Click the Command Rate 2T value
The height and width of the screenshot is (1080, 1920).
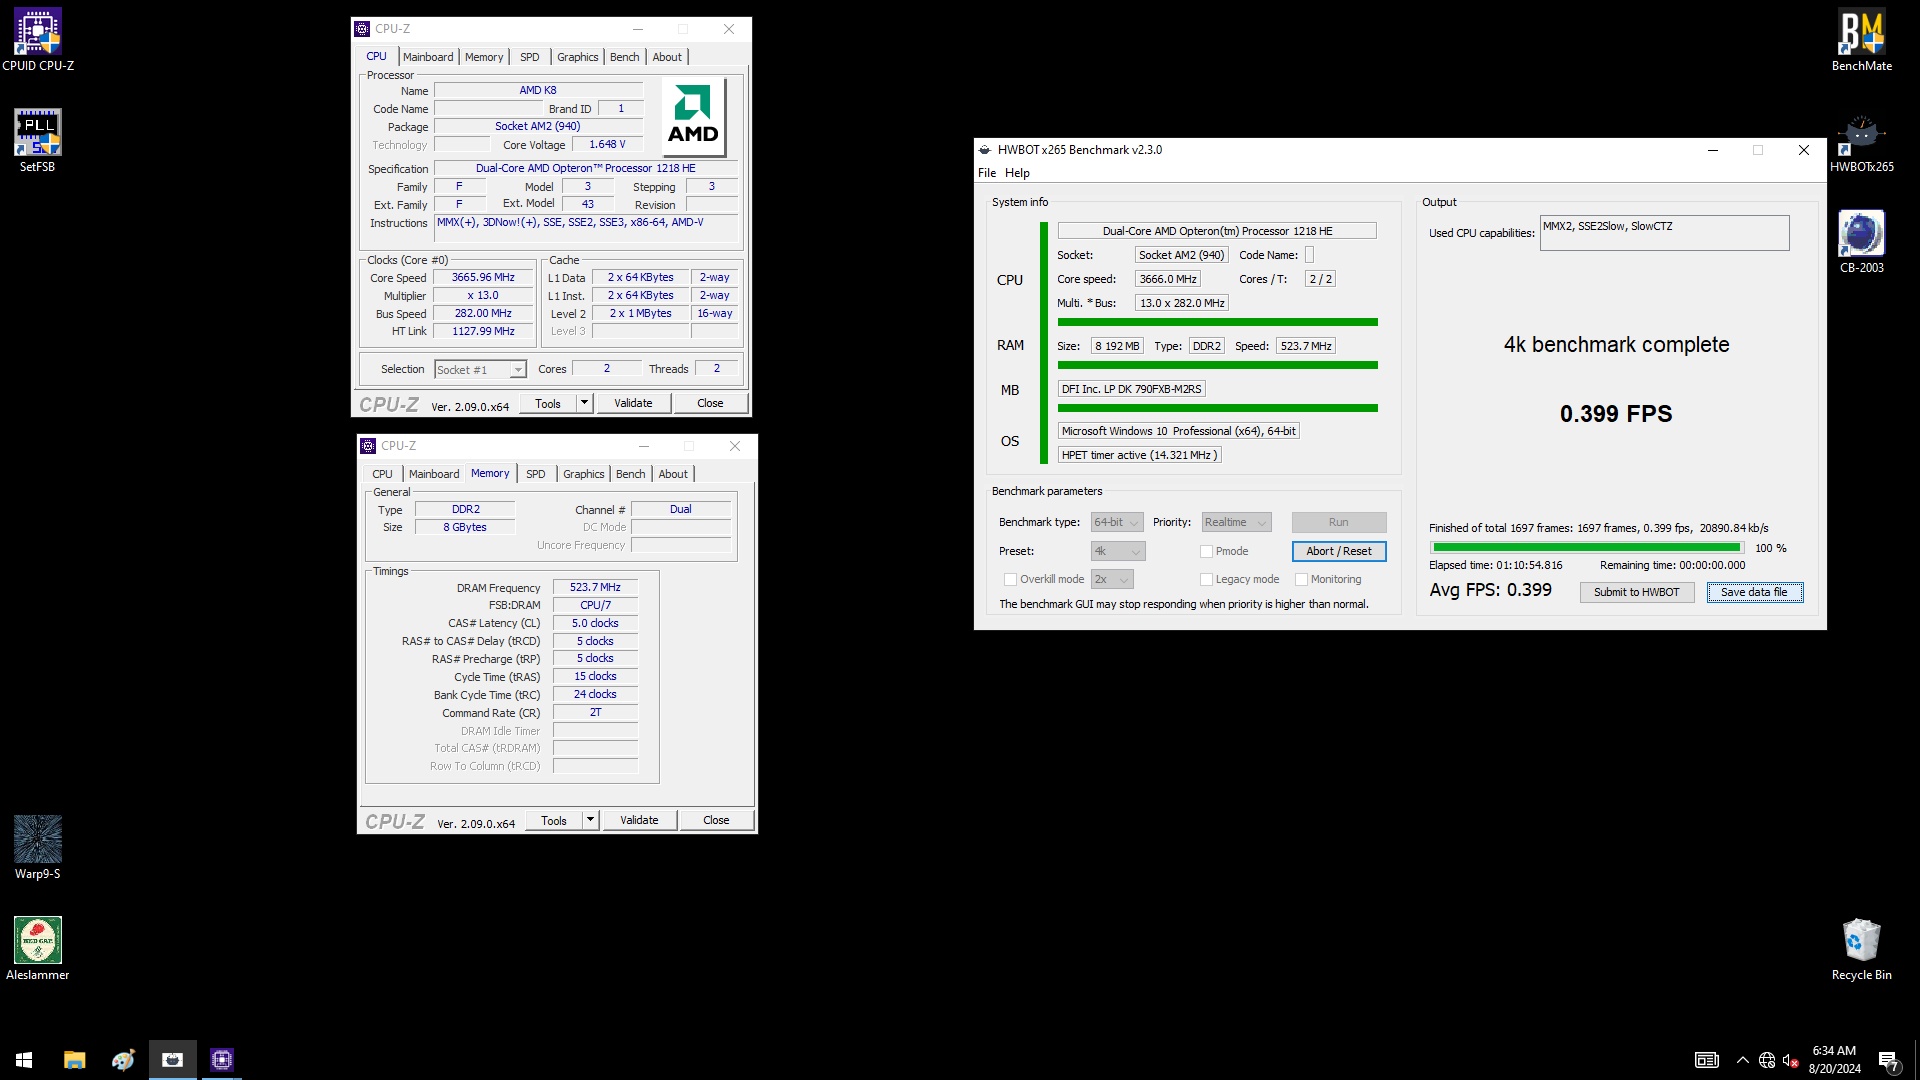[595, 713]
